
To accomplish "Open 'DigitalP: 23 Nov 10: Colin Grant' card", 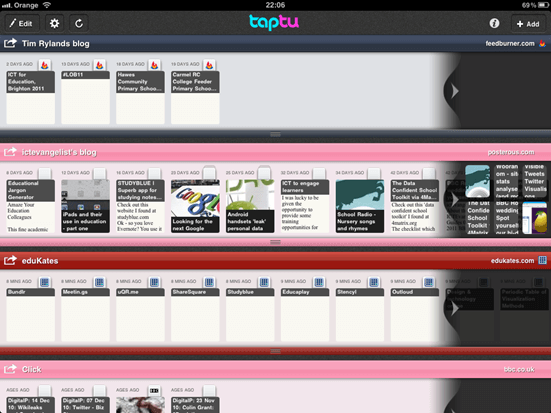I will coord(195,405).
